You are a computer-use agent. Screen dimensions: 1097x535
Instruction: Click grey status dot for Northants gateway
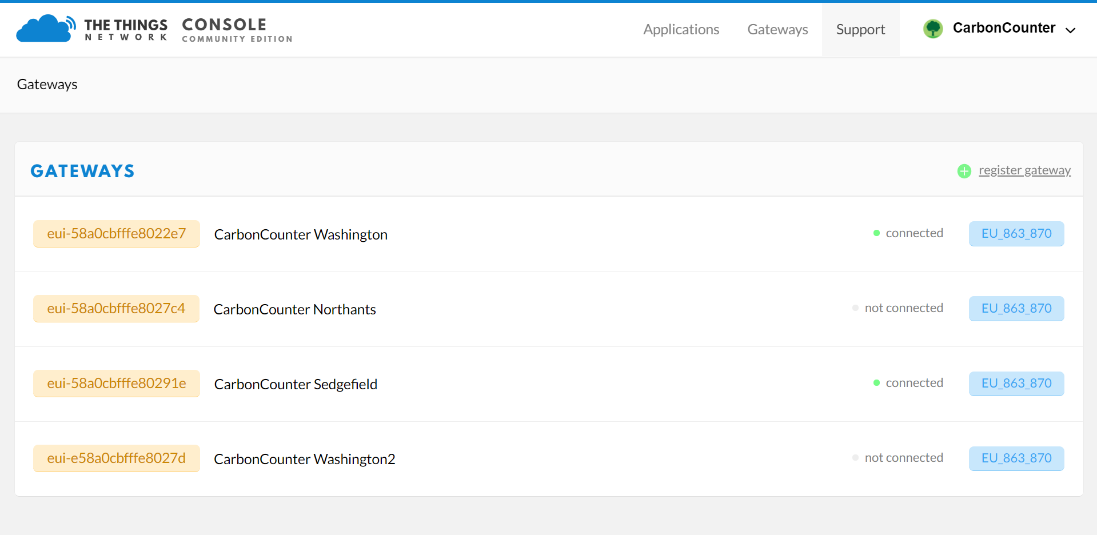pyautogui.click(x=855, y=308)
